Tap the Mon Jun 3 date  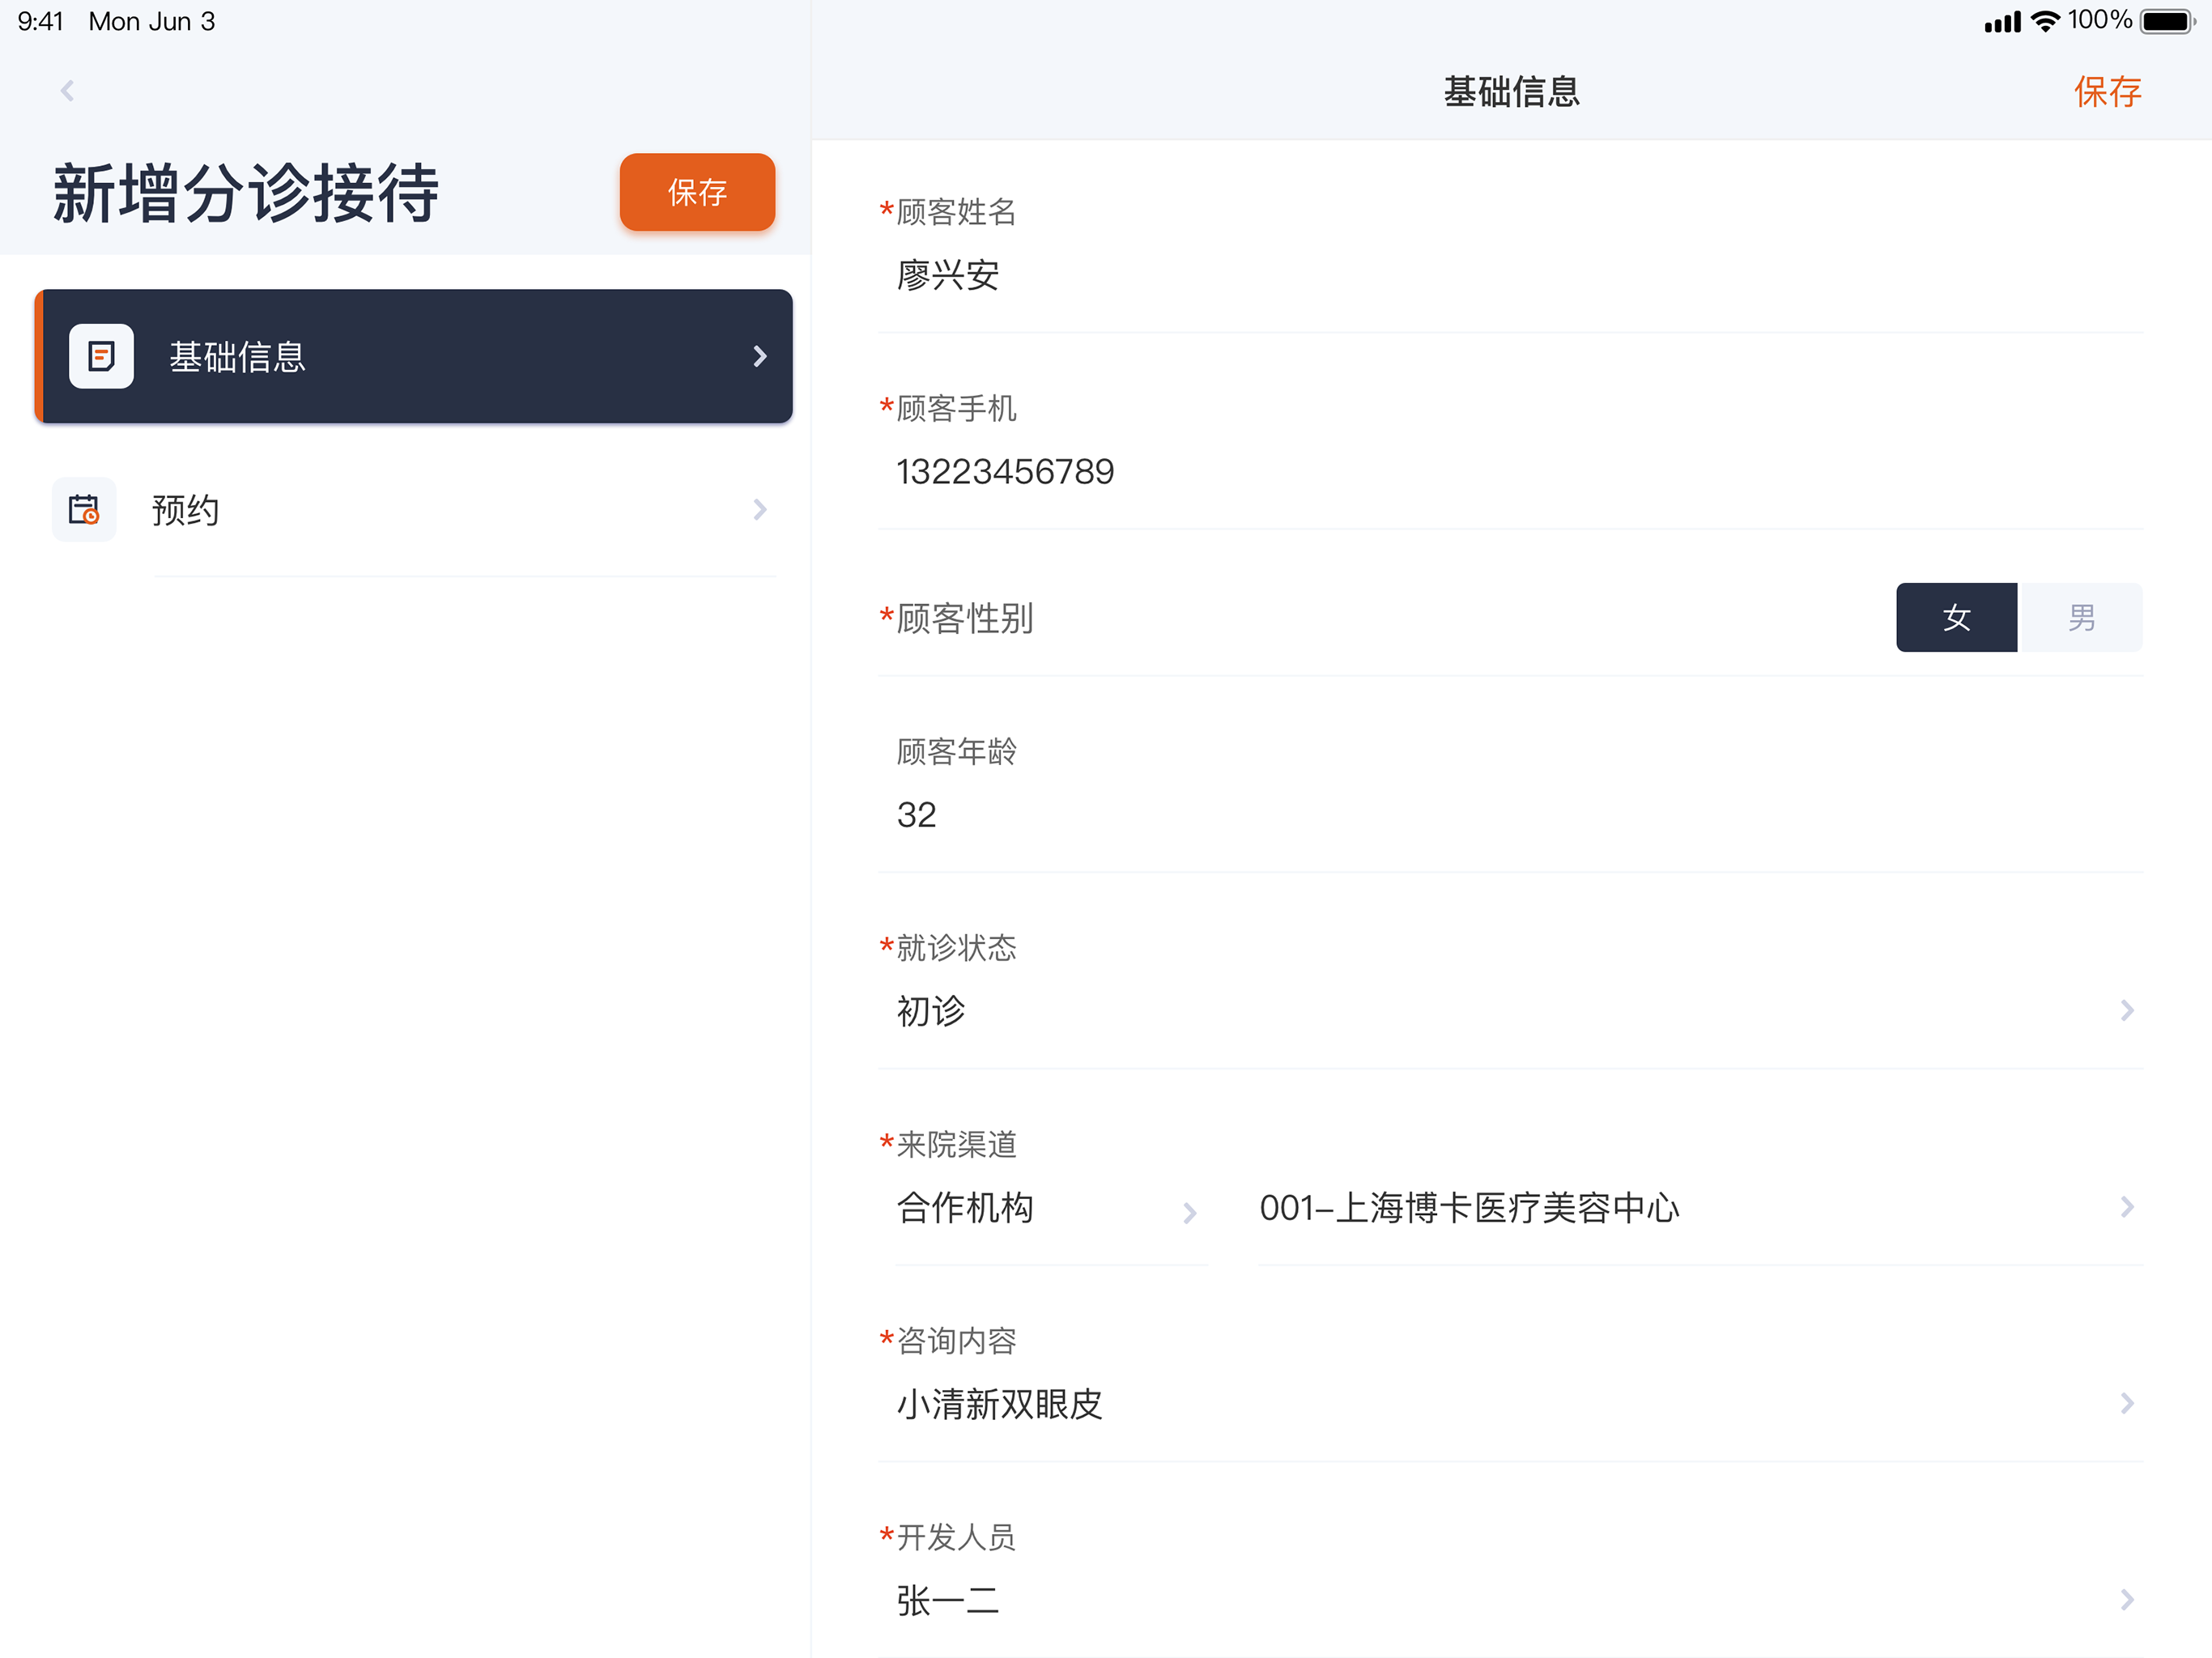click(152, 21)
